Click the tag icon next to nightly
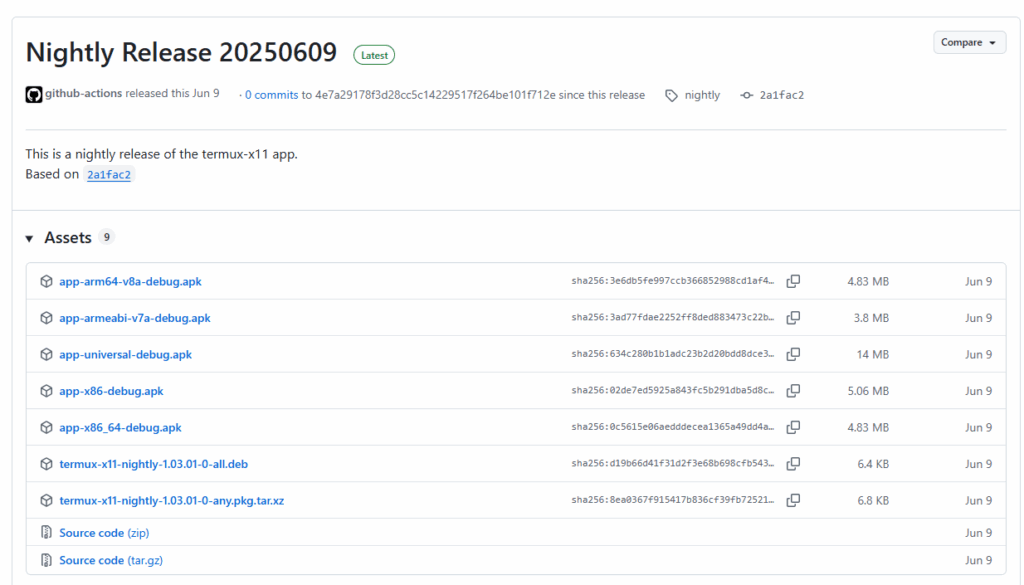The width and height of the screenshot is (1024, 585). 671,96
